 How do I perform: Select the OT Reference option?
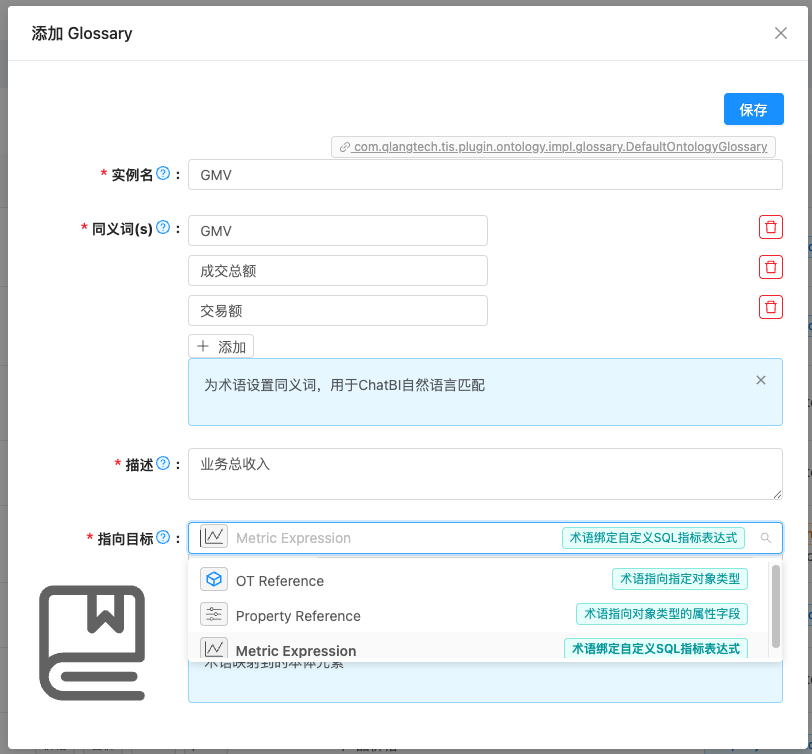[x=478, y=580]
